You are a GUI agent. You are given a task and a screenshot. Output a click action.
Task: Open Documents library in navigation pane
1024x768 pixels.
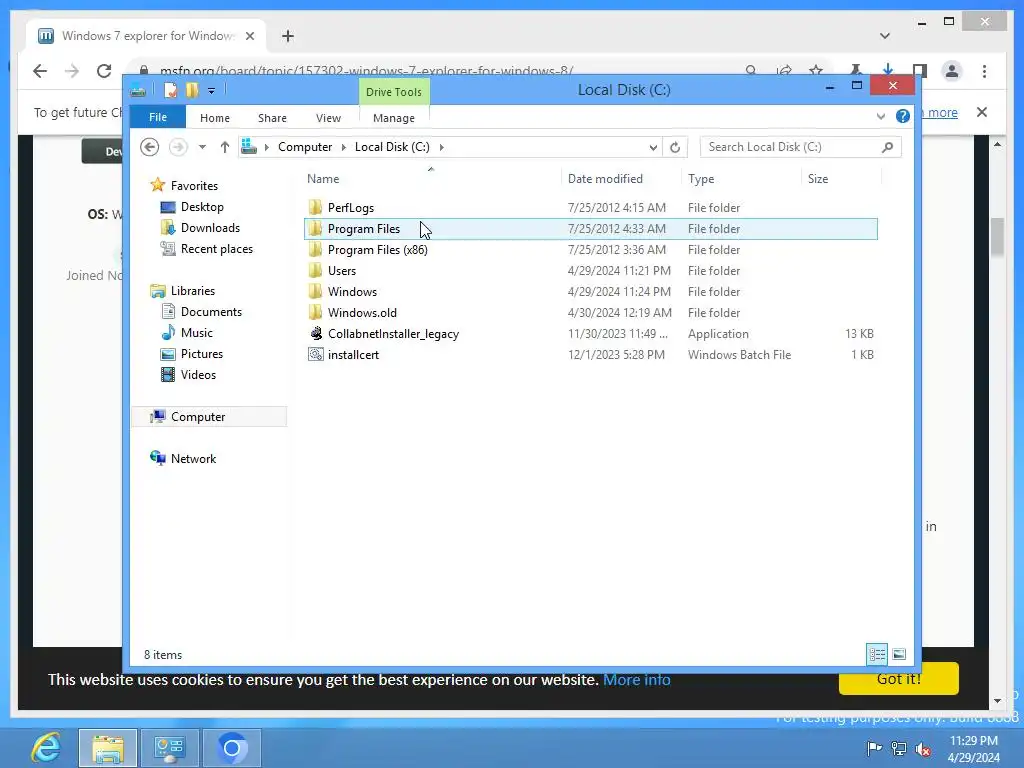[x=211, y=312]
